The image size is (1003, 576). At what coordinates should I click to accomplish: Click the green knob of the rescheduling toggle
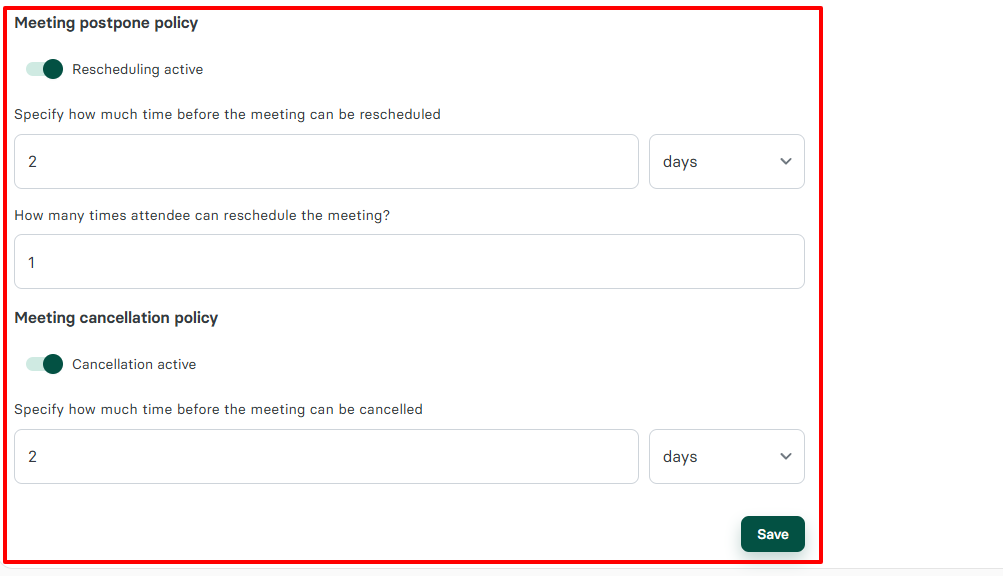coord(52,69)
